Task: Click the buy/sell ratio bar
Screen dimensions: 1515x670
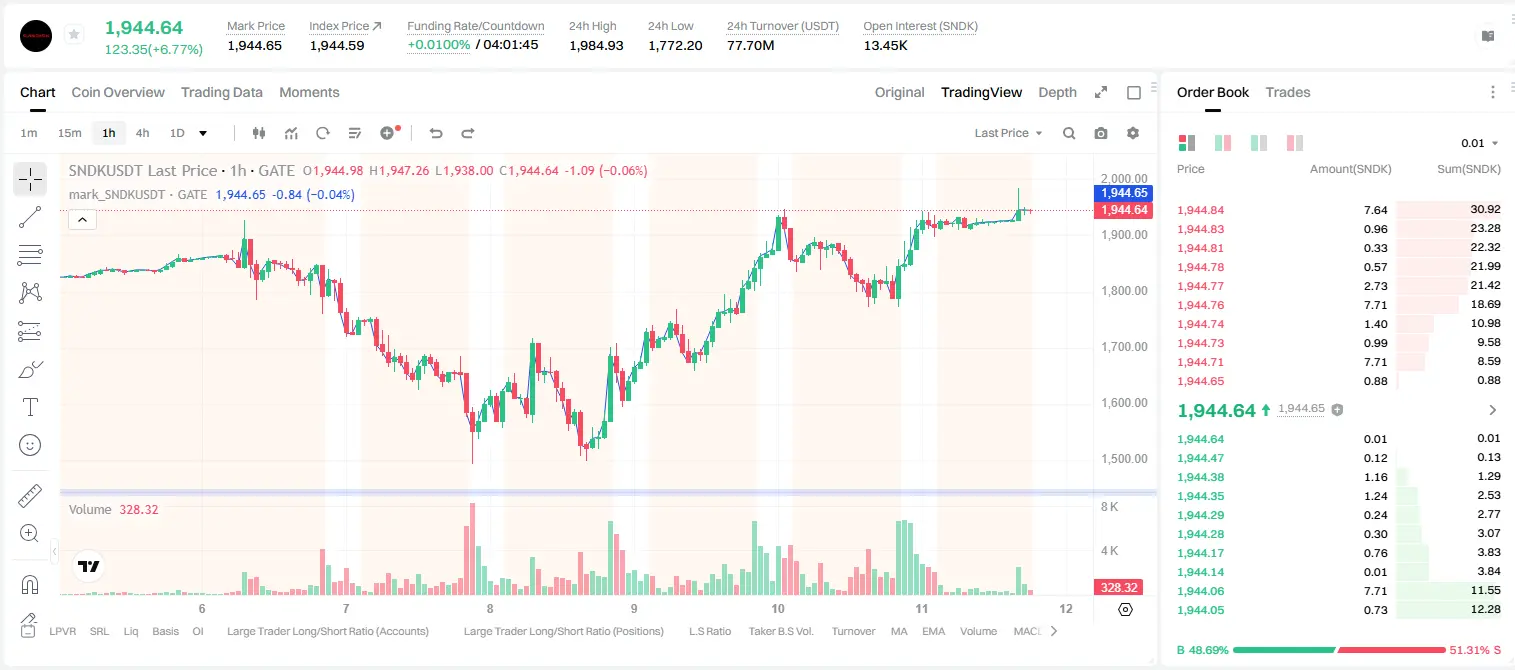Action: click(x=1339, y=650)
